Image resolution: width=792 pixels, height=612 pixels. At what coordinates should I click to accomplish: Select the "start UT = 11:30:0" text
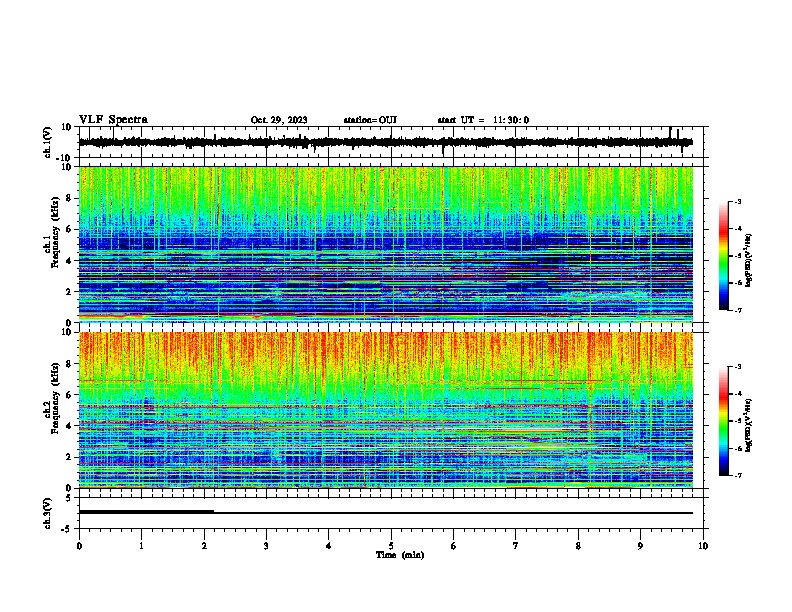483,120
